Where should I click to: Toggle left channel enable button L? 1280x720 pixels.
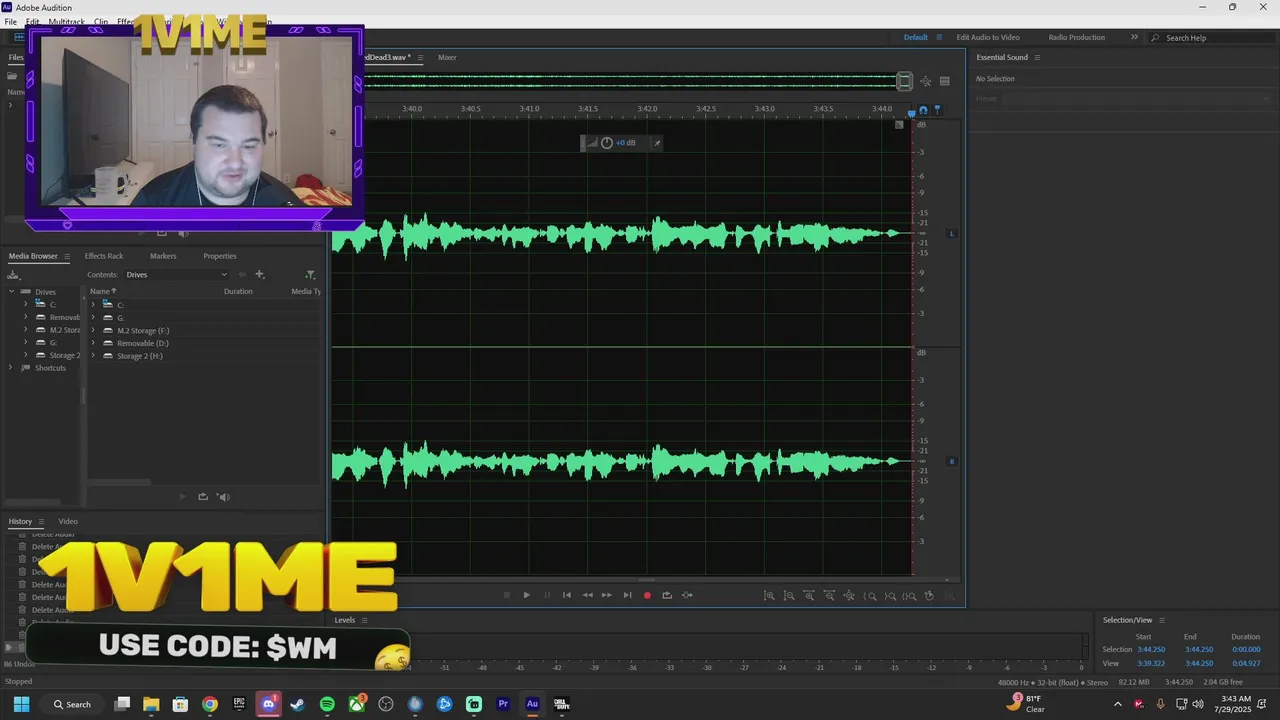(952, 233)
